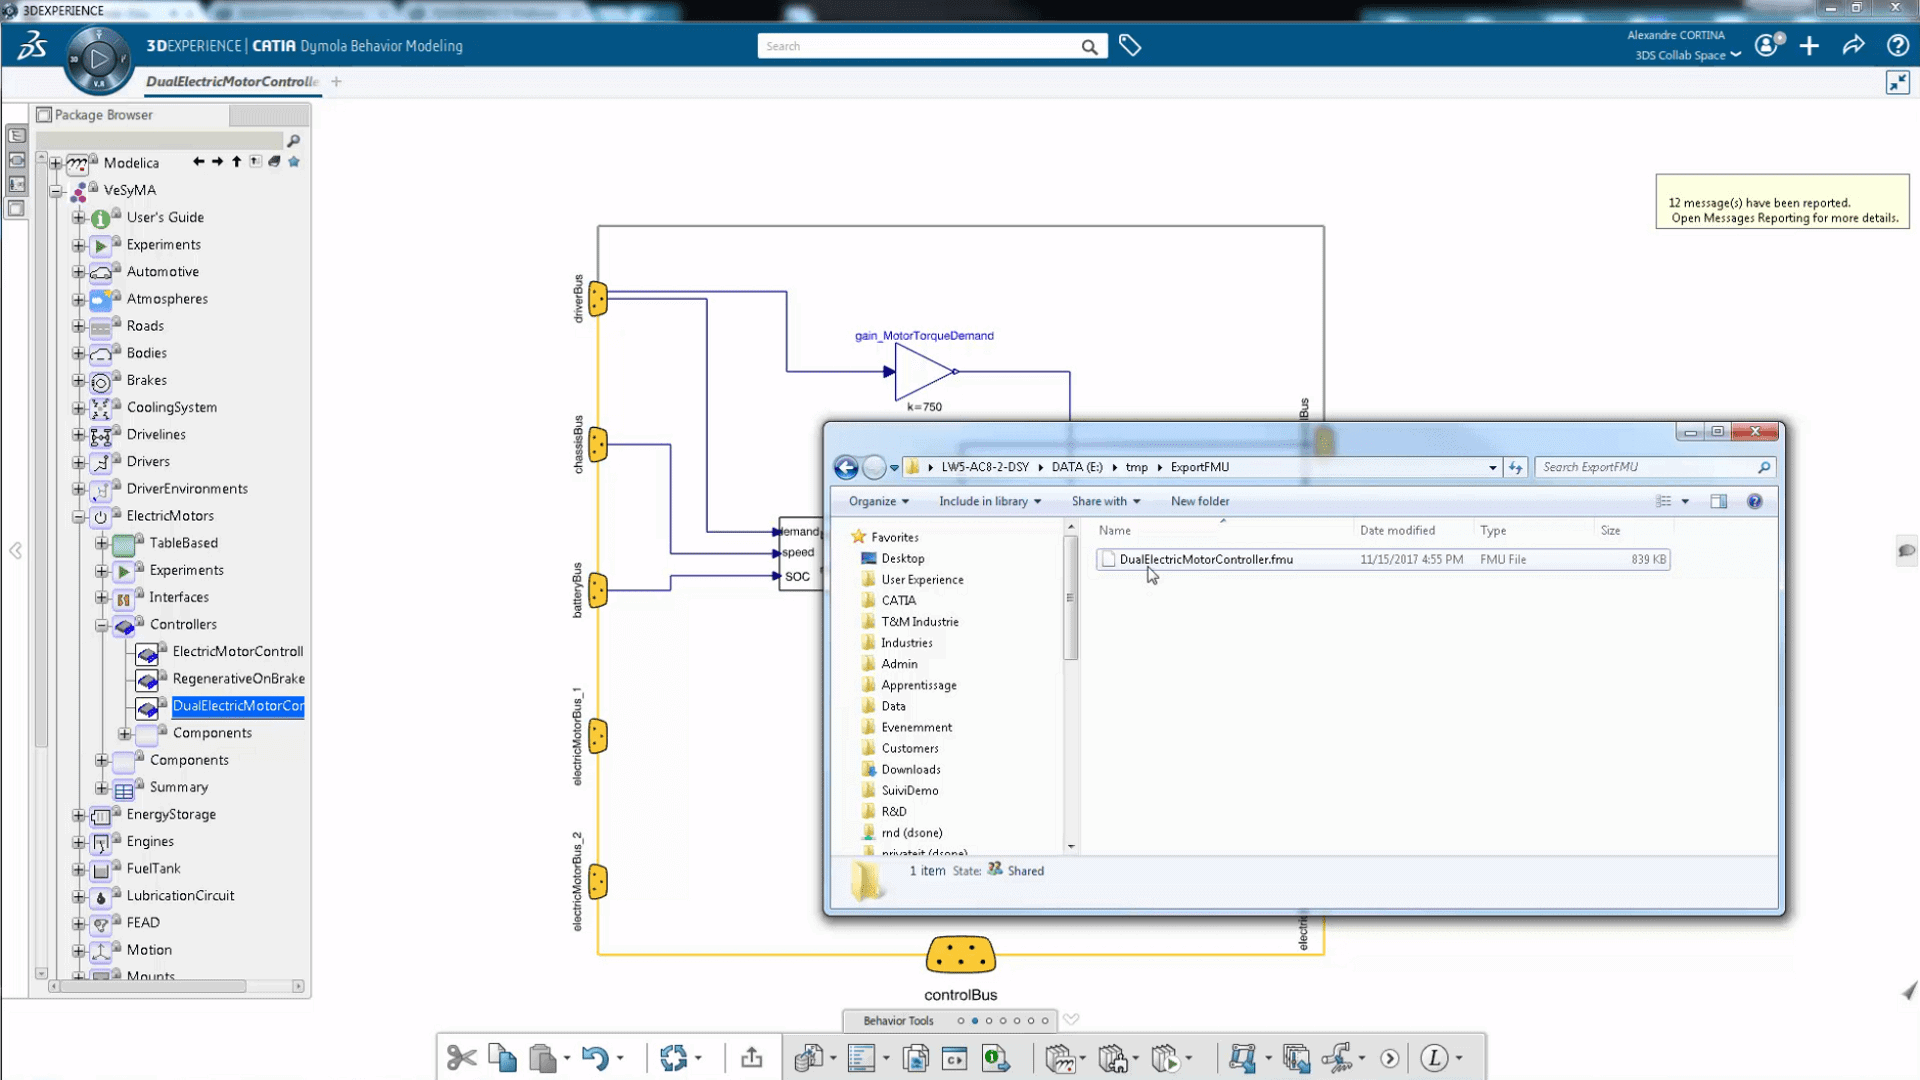Click the ExportFMU breadcrumb in address bar
This screenshot has height=1080, width=1920.
click(x=1199, y=467)
